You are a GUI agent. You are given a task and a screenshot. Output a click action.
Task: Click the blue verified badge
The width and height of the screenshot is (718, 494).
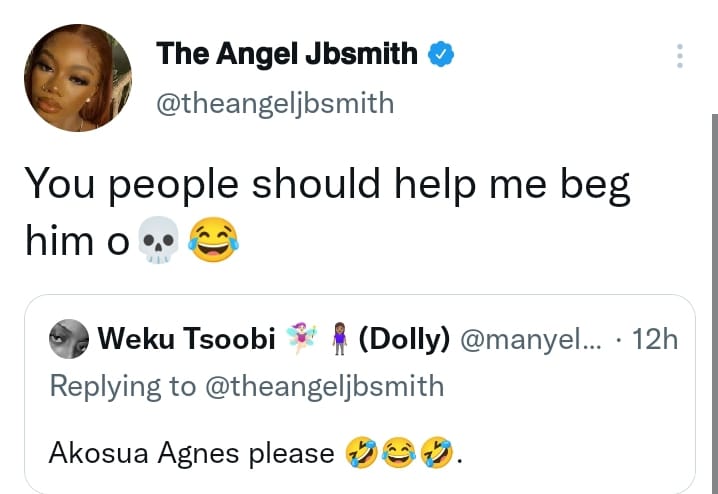click(440, 54)
